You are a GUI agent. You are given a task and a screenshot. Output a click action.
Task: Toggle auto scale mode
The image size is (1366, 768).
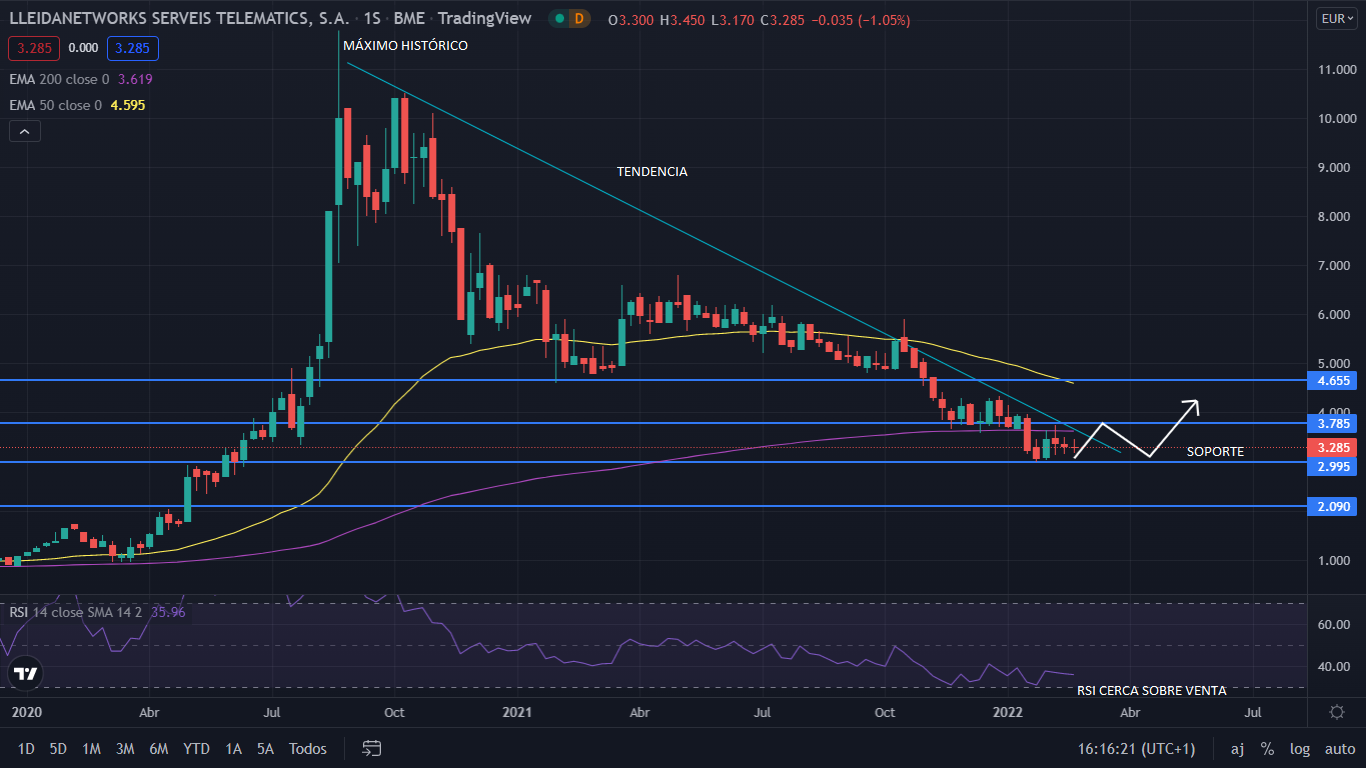pyautogui.click(x=1339, y=748)
